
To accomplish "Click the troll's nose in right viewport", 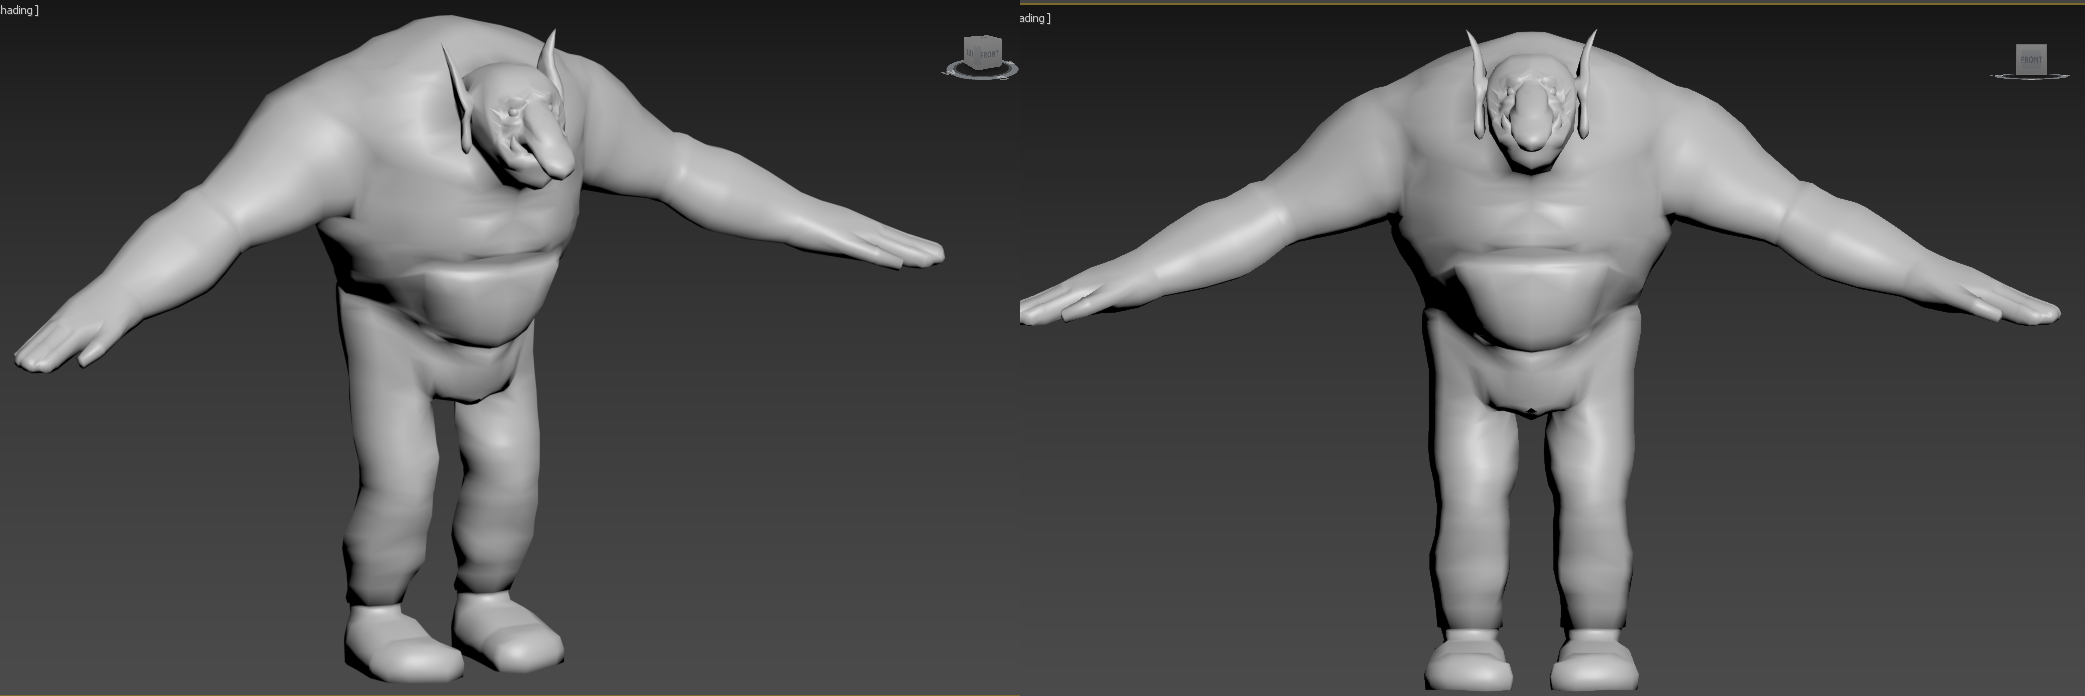I will click(1530, 127).
